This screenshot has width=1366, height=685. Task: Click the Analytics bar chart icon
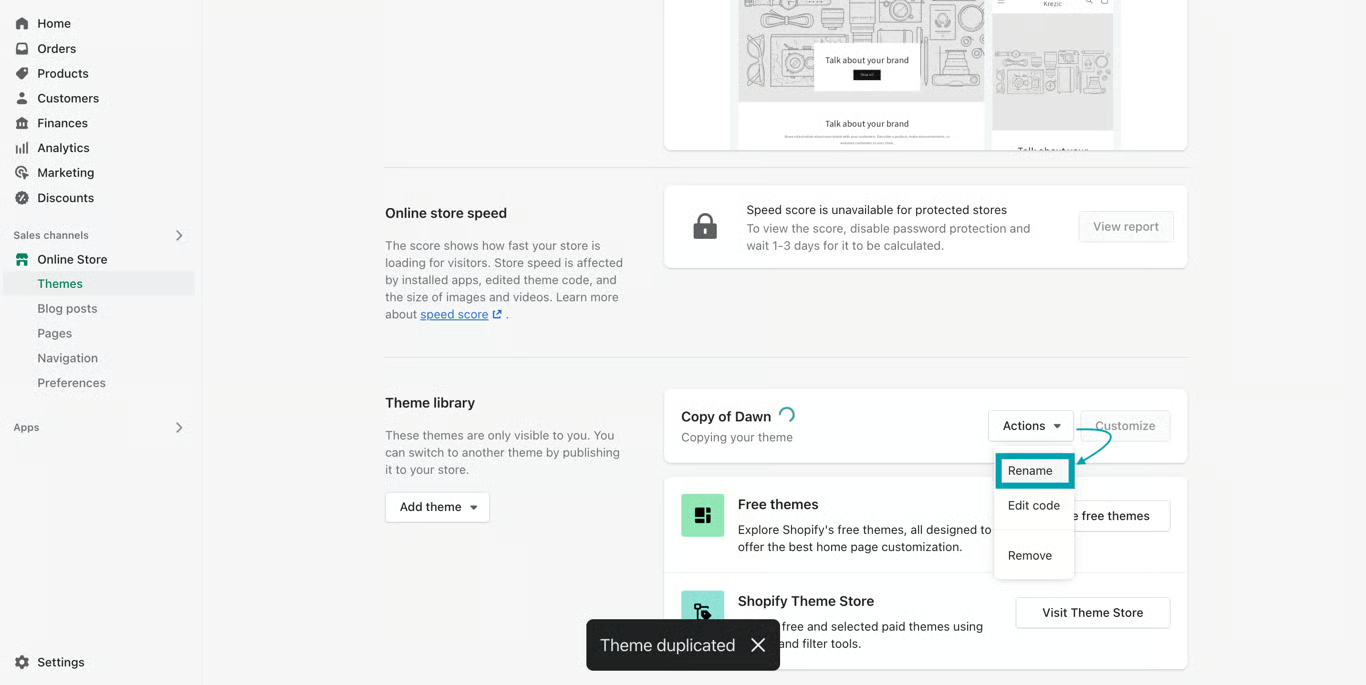pos(22,148)
